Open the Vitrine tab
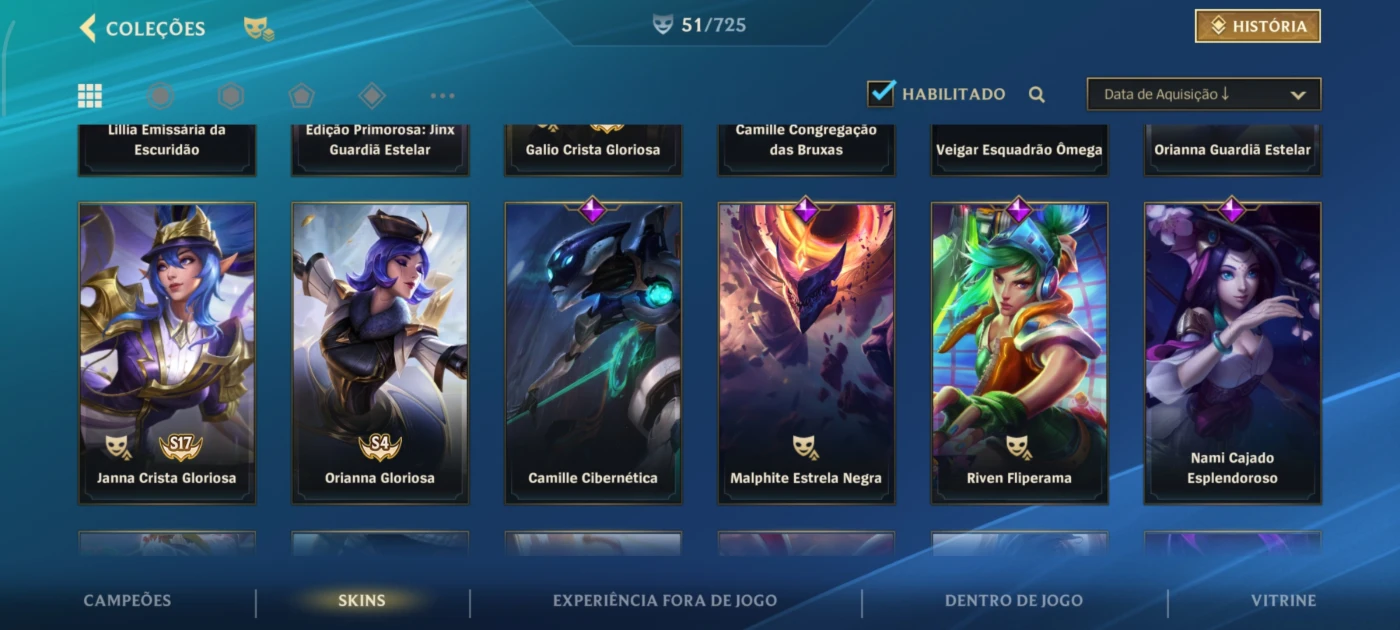This screenshot has width=1400, height=630. pyautogui.click(x=1283, y=600)
